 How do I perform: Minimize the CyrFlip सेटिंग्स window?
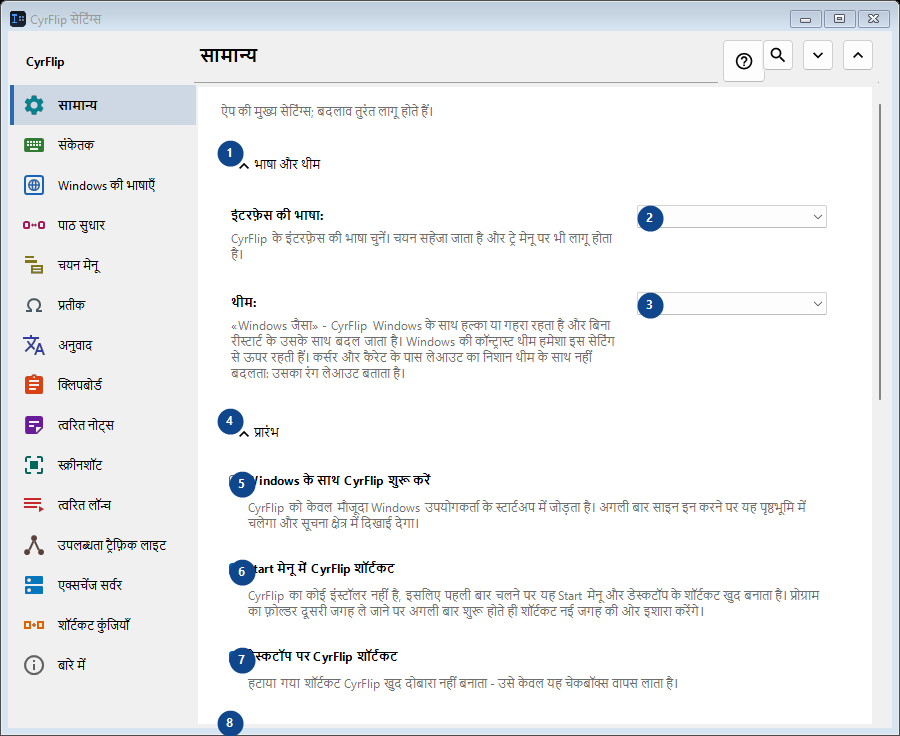805,19
